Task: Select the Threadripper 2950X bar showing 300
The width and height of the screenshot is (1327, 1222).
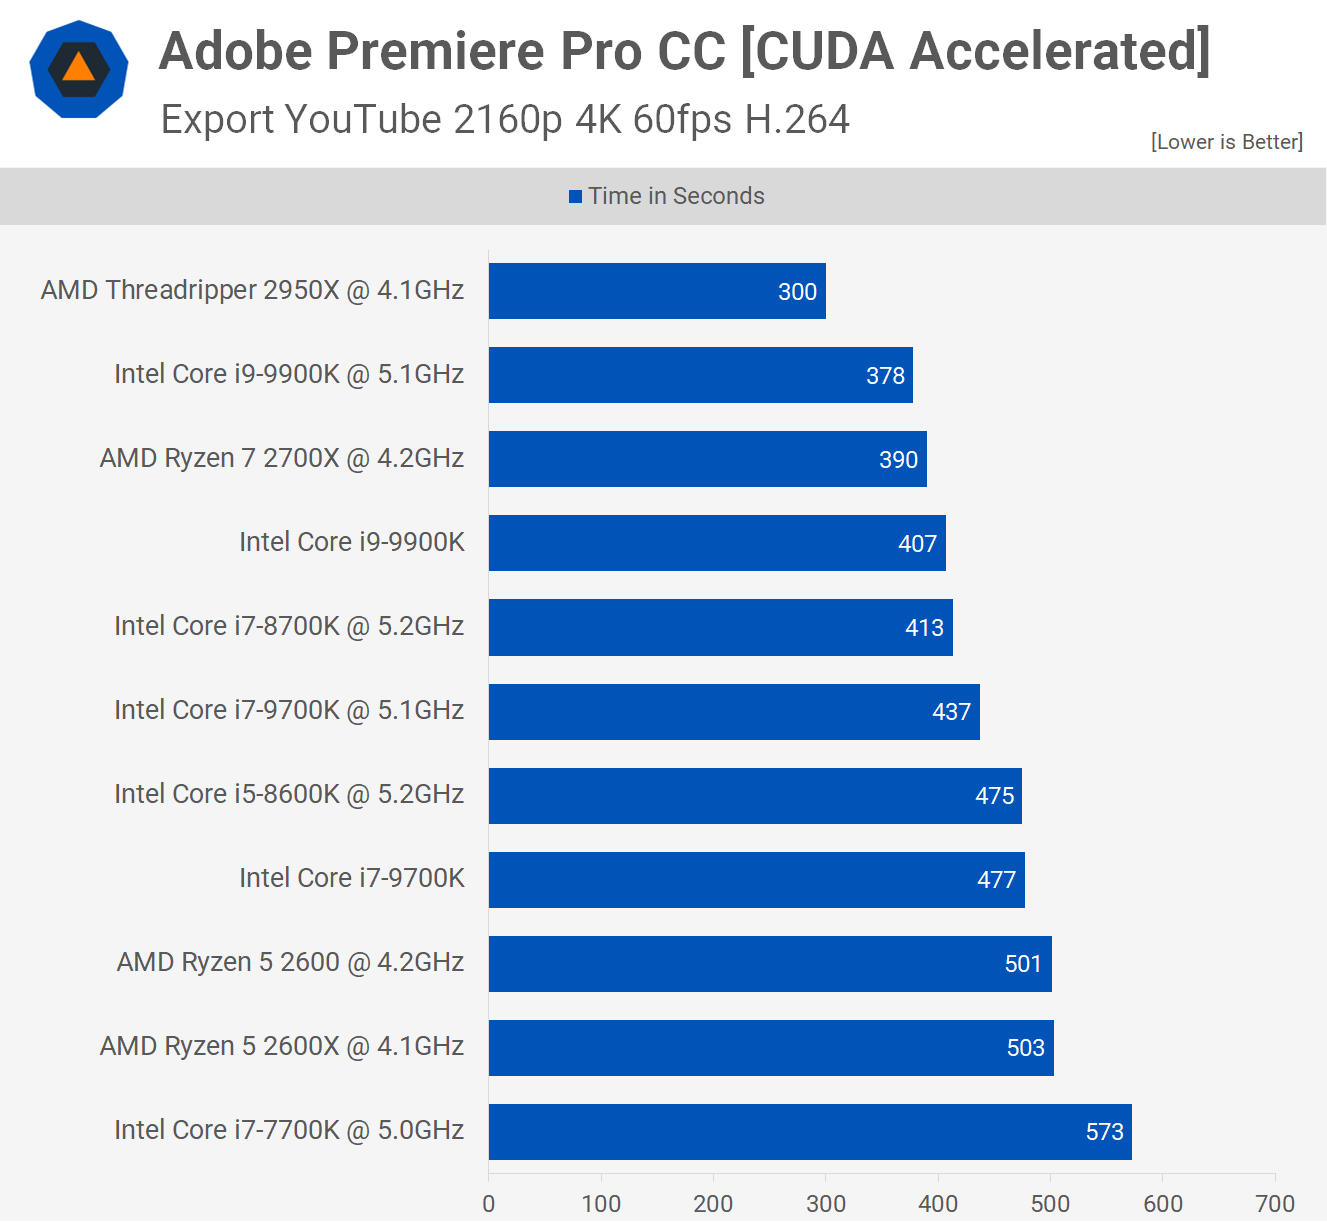Action: coord(657,291)
